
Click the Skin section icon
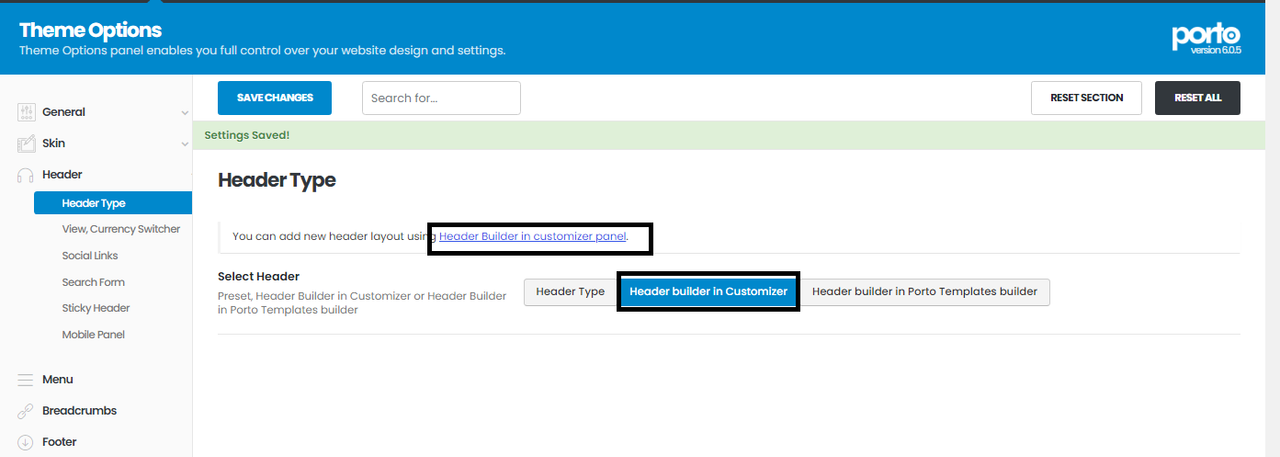coord(26,143)
